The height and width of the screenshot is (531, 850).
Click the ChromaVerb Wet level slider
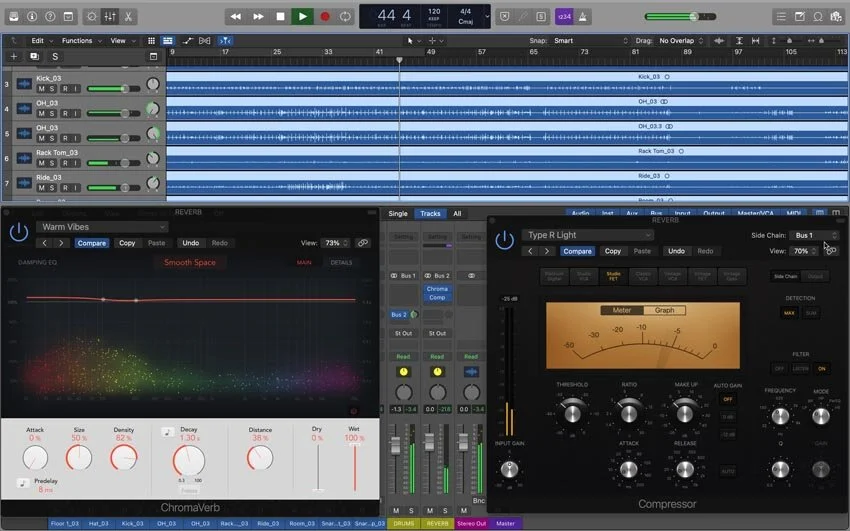(355, 467)
